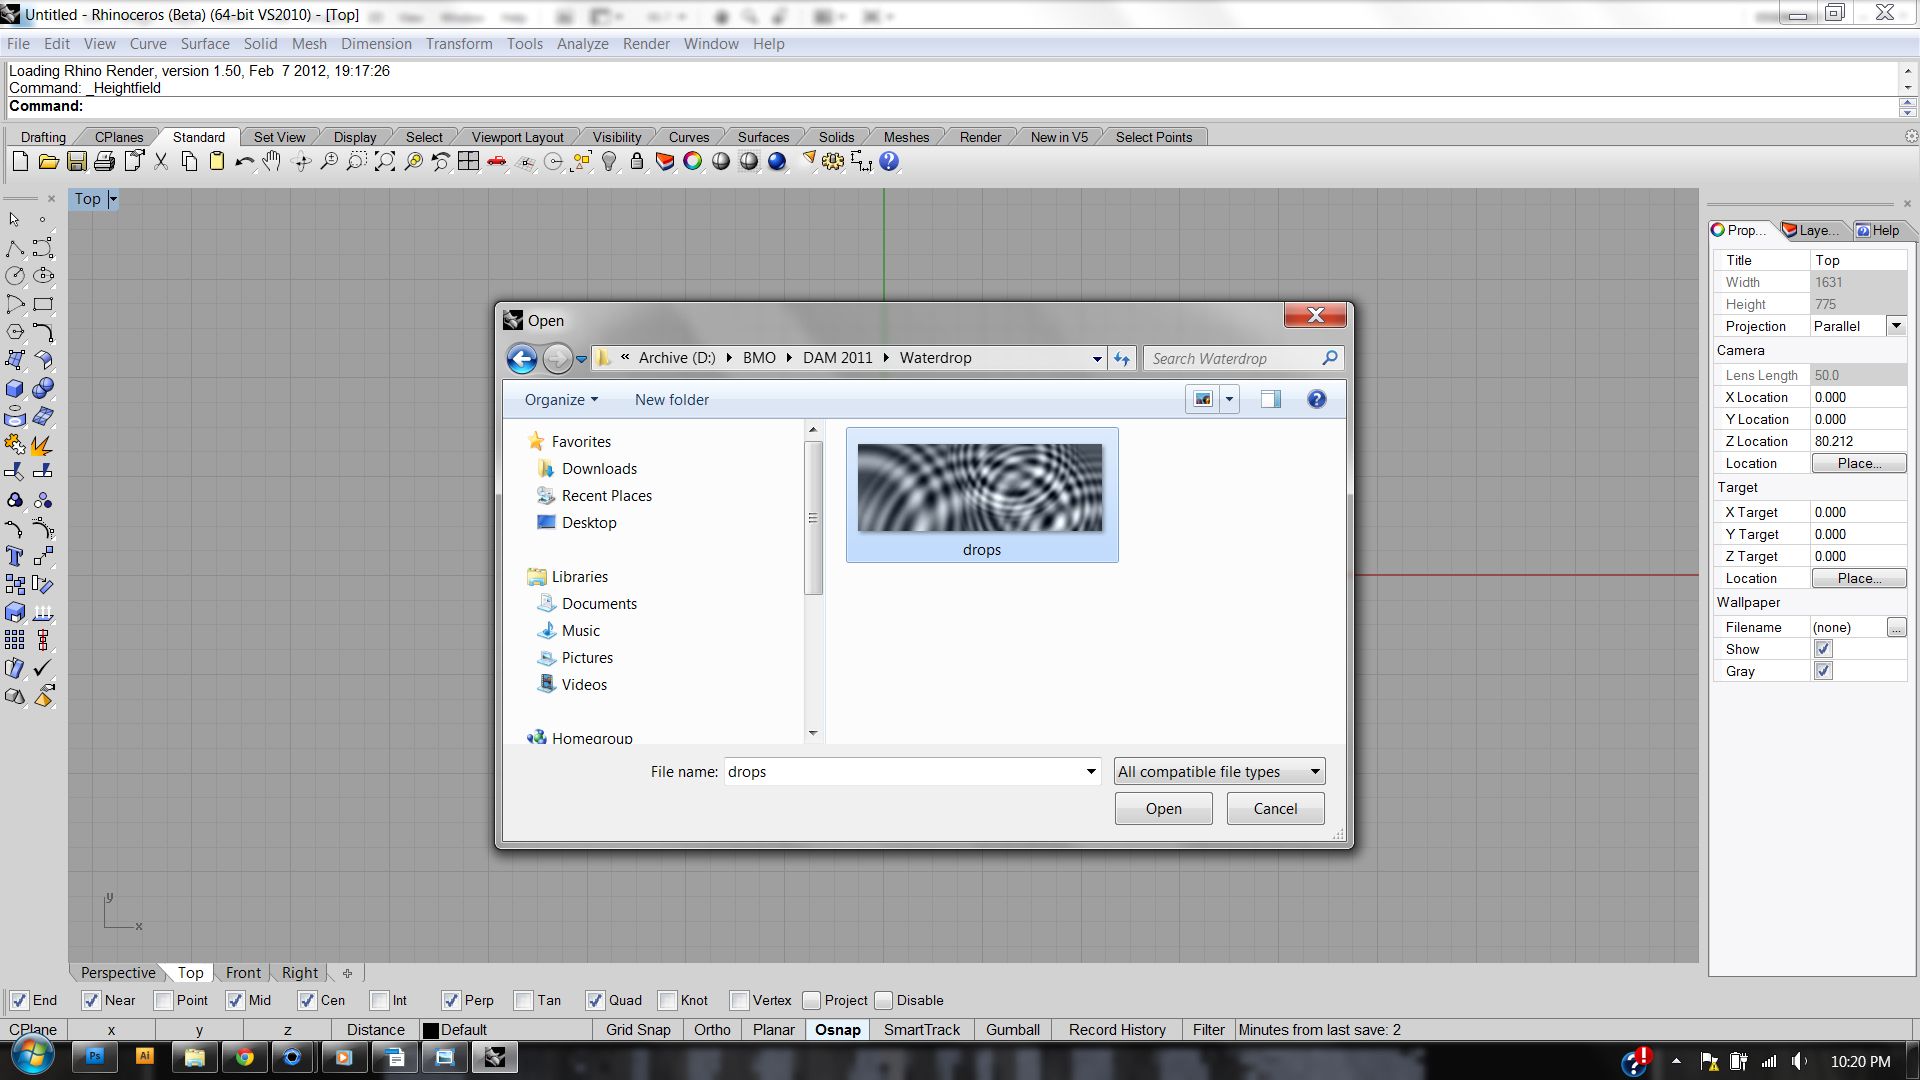Uncheck the Gray wallpaper checkbox
This screenshot has height=1080, width=1920.
click(x=1823, y=671)
